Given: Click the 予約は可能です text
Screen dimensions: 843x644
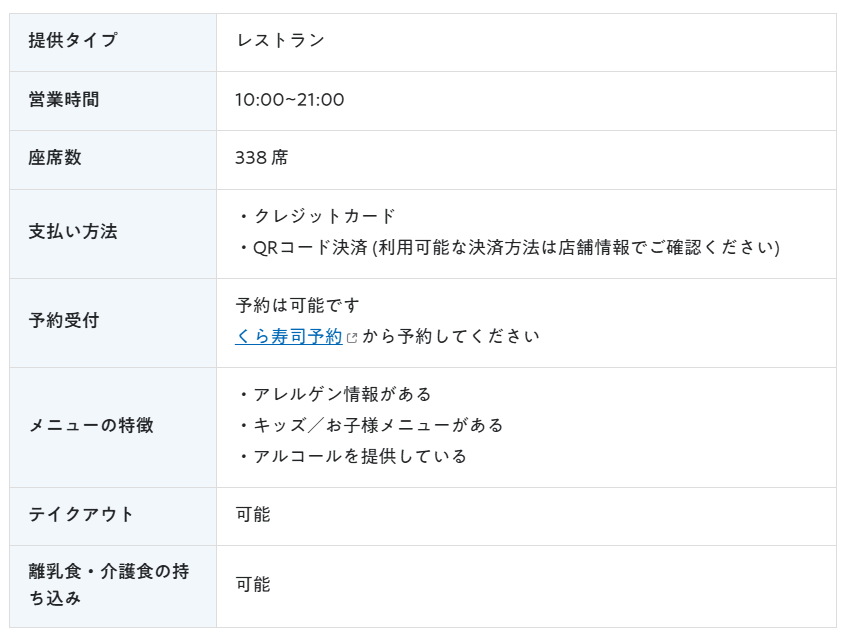Looking at the screenshot, I should pos(297,305).
